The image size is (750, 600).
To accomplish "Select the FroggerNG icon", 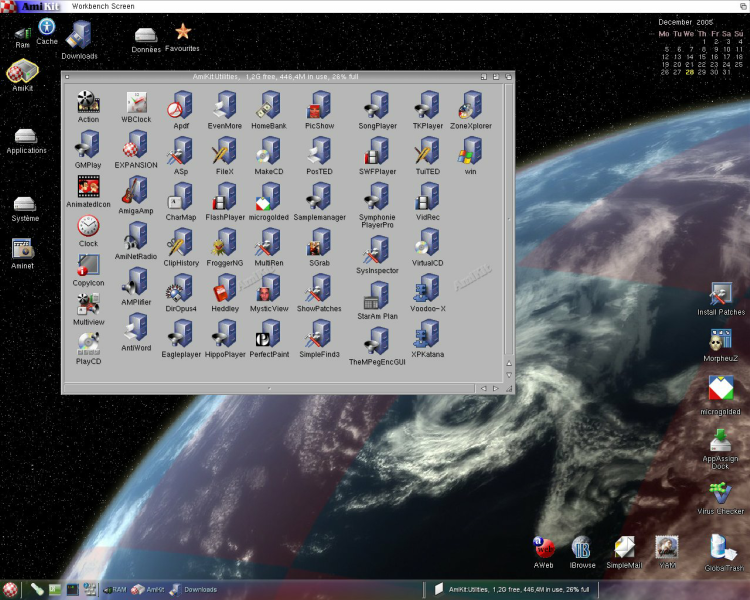I will 225,242.
